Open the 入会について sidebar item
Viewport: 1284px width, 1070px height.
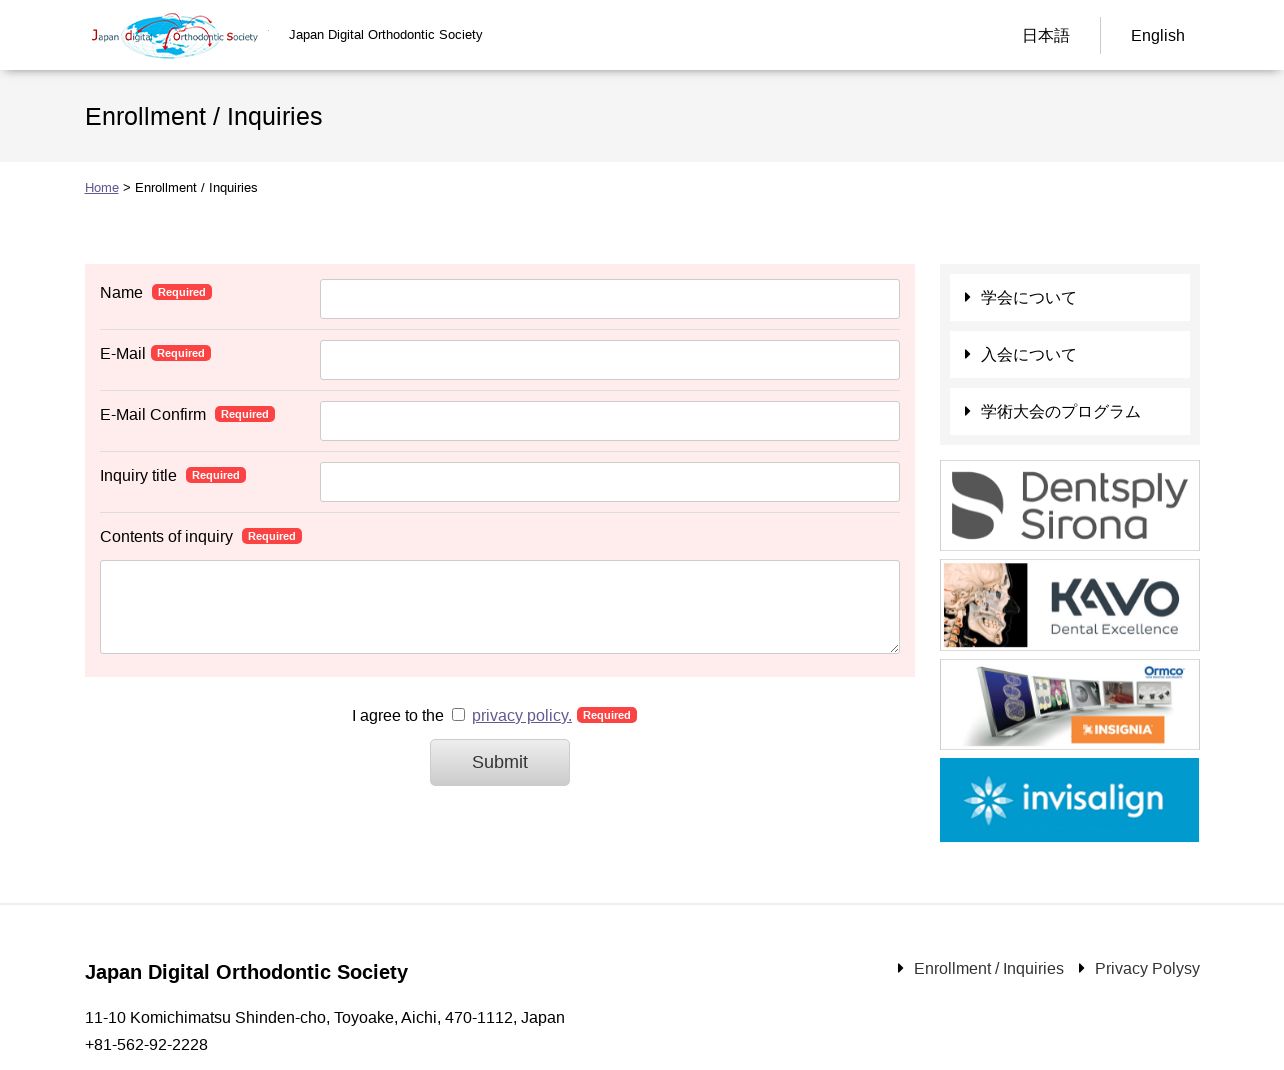(1070, 355)
